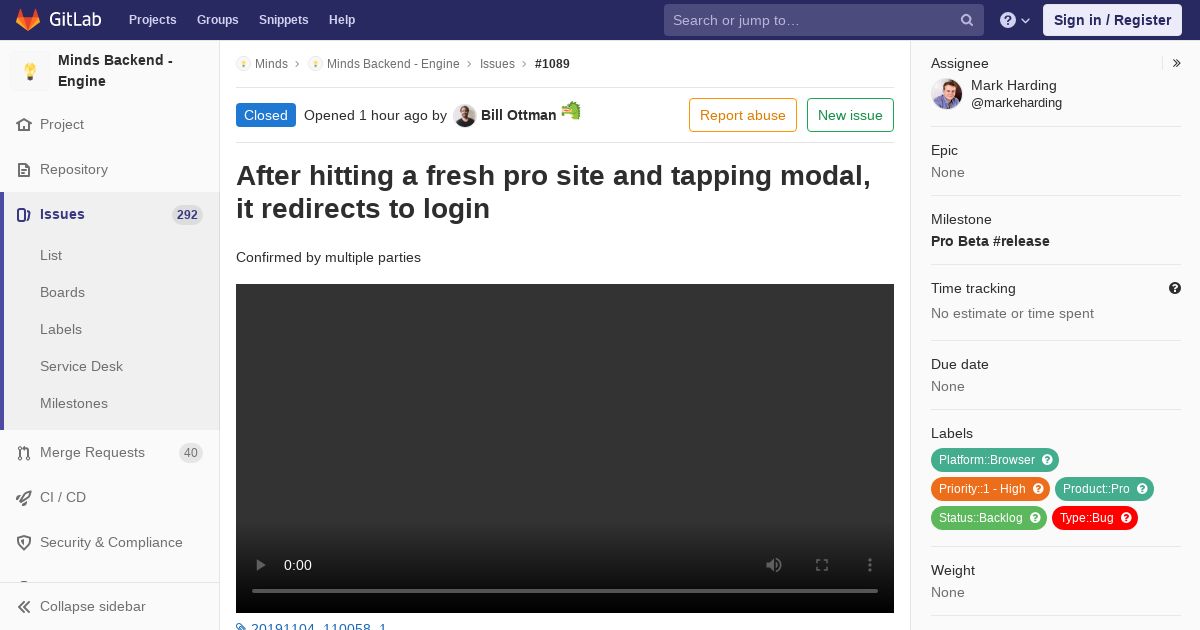Viewport: 1200px width, 630px height.
Task: Click the Issues breadcrumb link
Action: point(497,64)
